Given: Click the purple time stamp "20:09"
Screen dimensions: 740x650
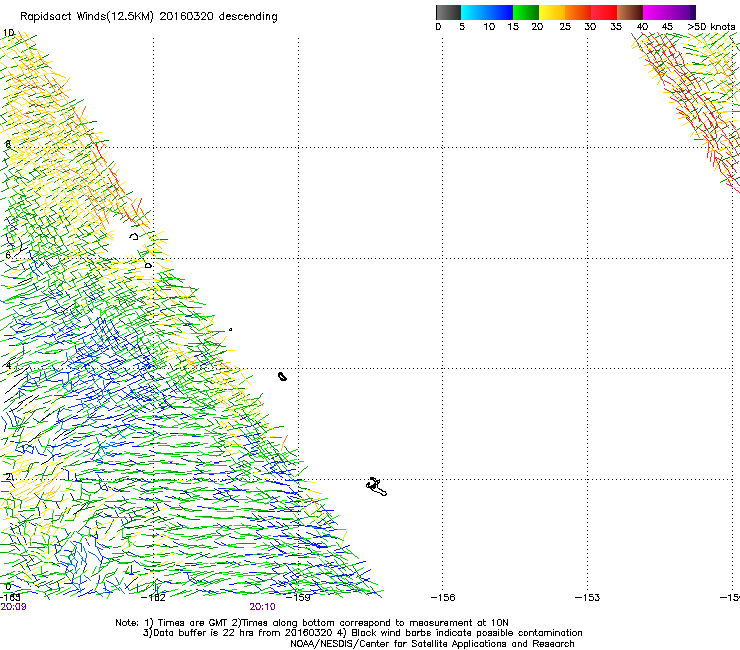Looking at the screenshot, I should pyautogui.click(x=13, y=607).
